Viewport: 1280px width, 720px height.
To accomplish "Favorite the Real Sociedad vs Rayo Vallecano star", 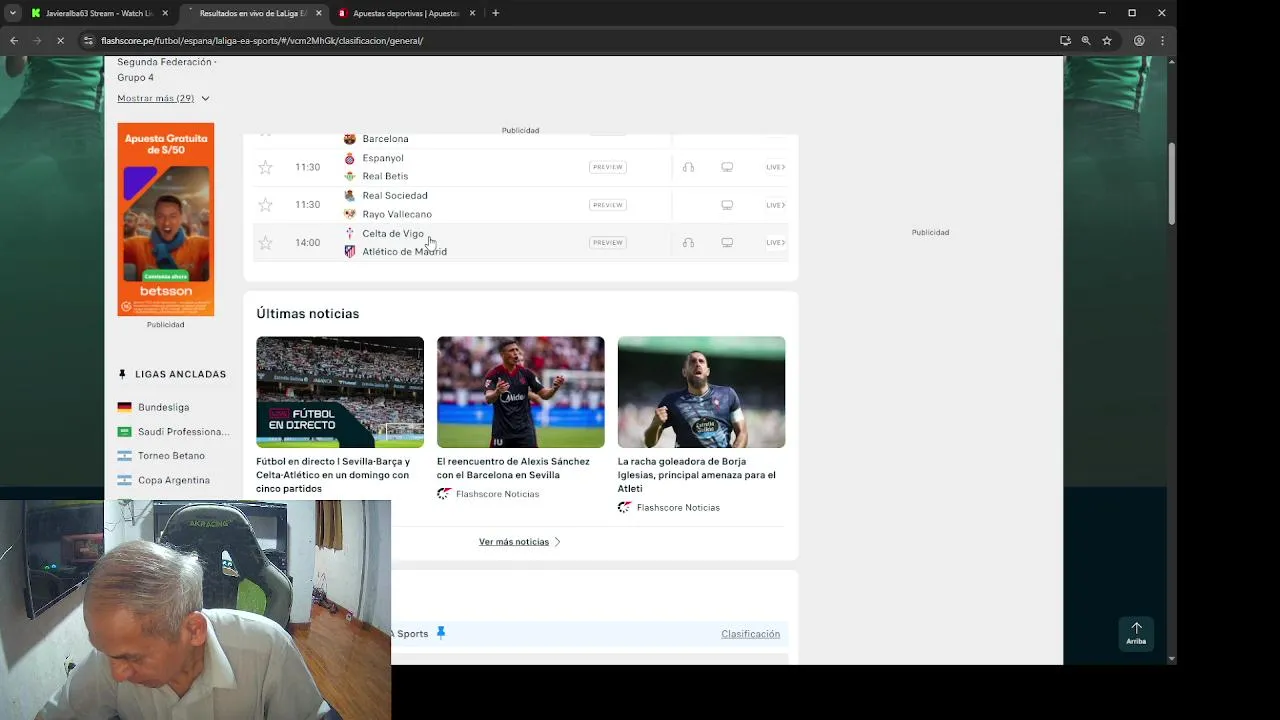I will 265,205.
